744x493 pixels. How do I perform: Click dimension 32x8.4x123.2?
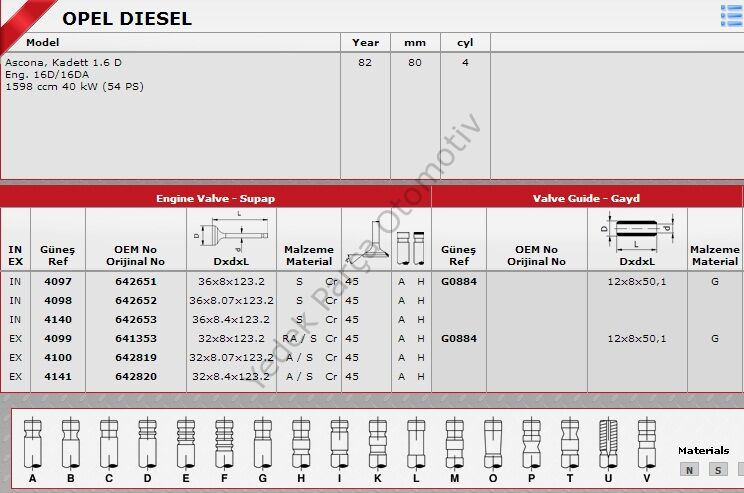point(231,376)
